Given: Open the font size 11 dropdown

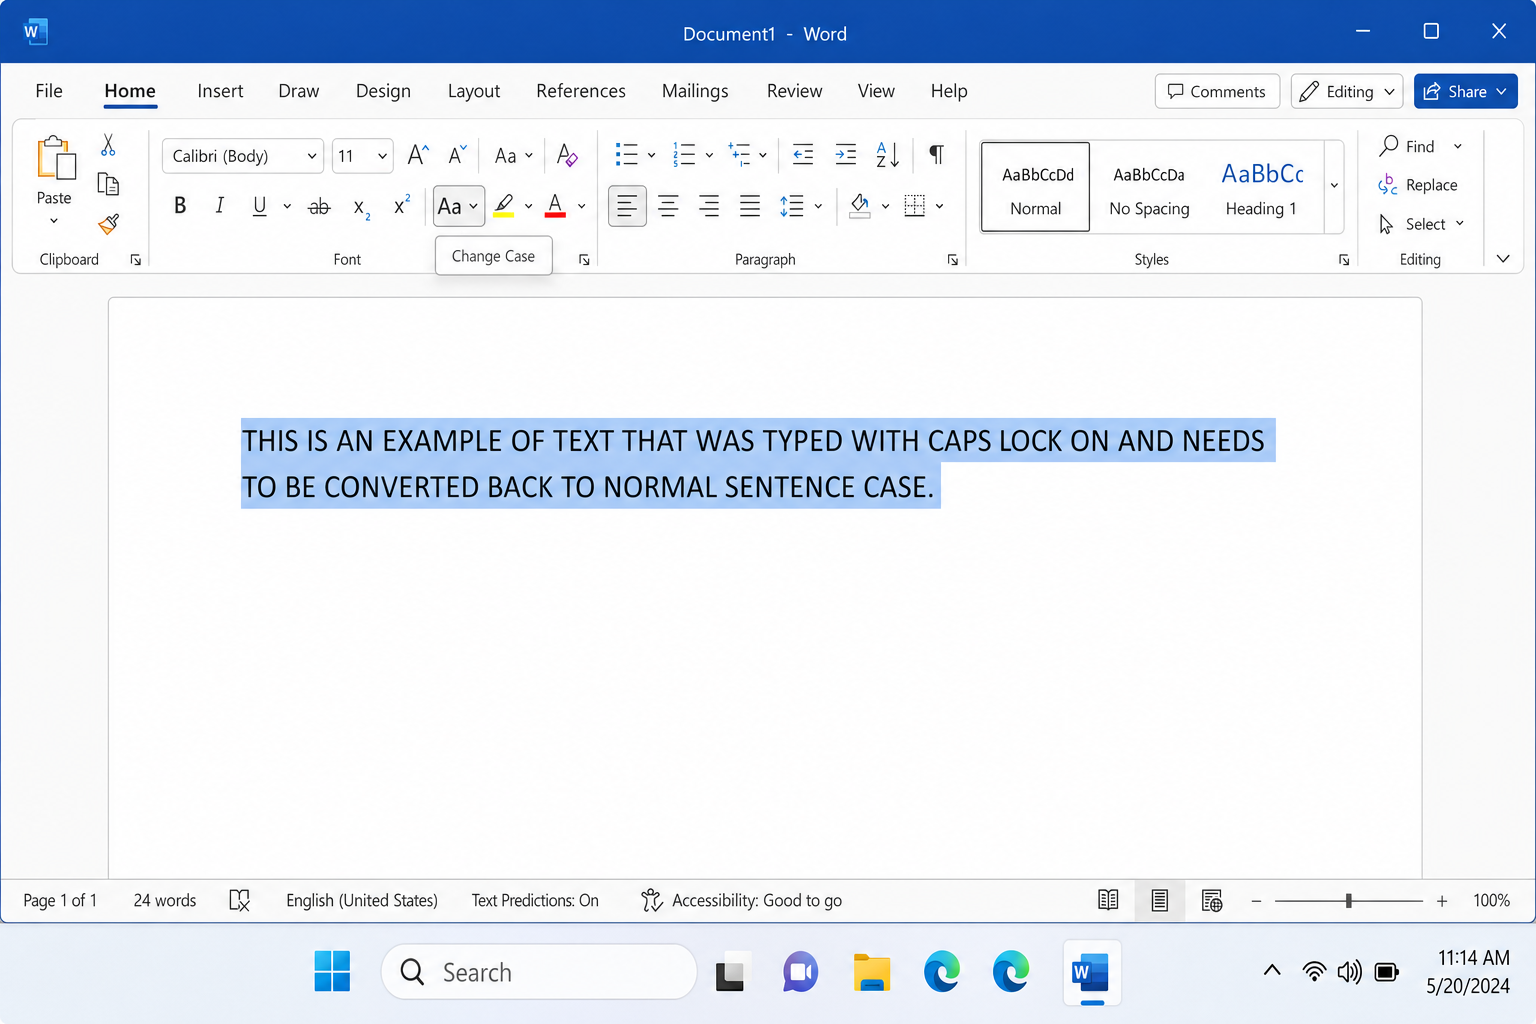Looking at the screenshot, I should [x=382, y=156].
